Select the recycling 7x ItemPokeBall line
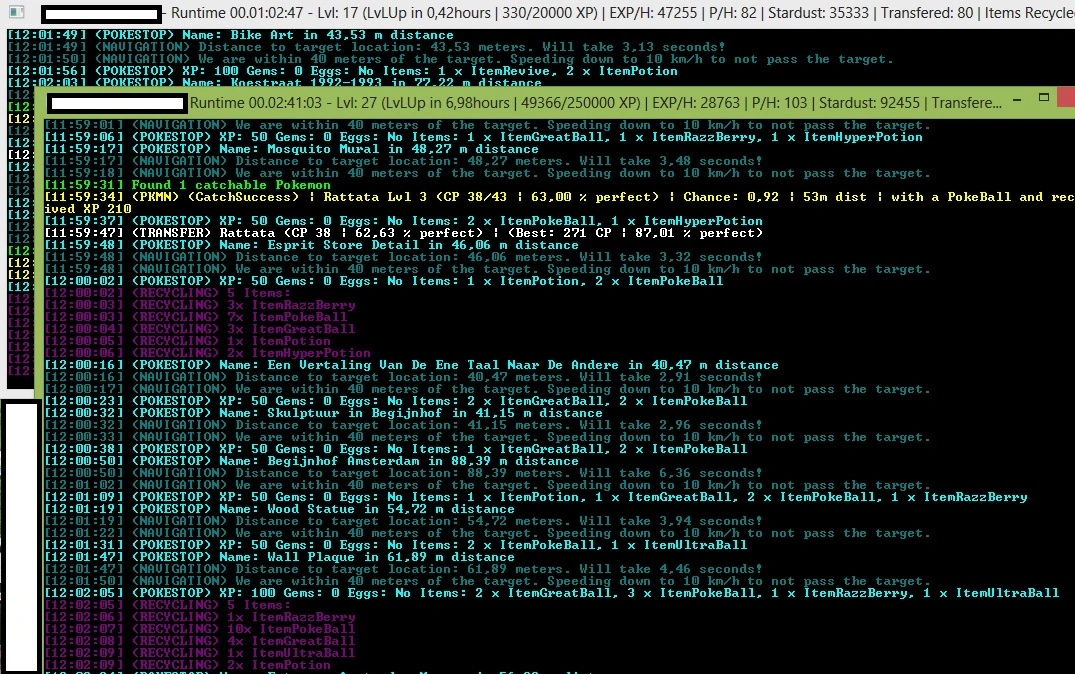This screenshot has width=1075, height=674. 195,317
